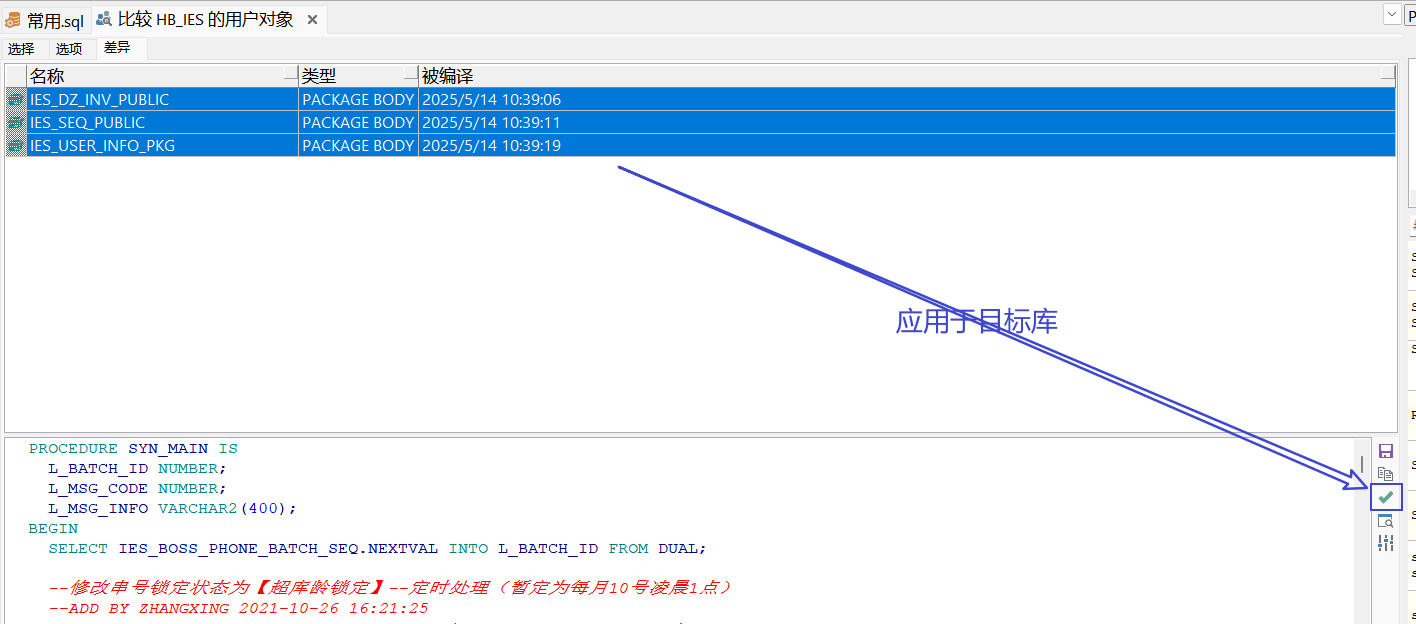The width and height of the screenshot is (1416, 624).
Task: Click PACKAGE BODY cell of IES_DZ_INV_PUBLIC
Action: (358, 99)
